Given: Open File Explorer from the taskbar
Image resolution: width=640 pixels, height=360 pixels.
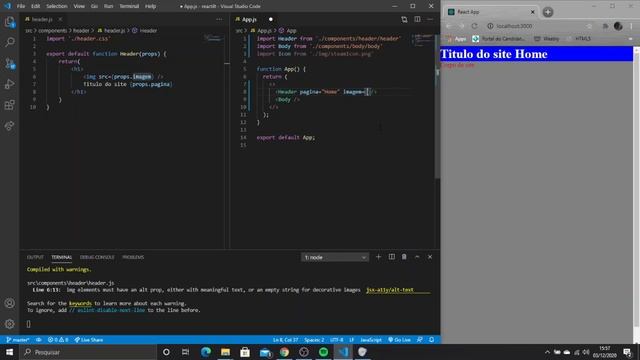Looking at the screenshot, I should coord(225,352).
